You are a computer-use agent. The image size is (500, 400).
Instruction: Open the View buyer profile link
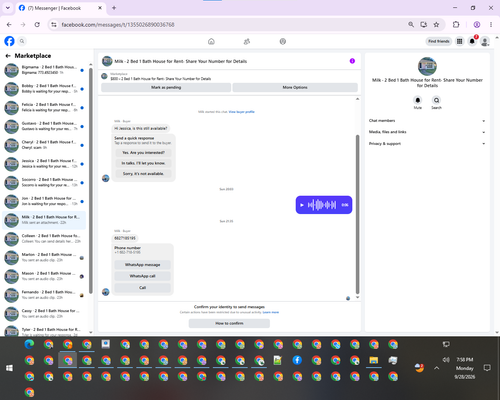coord(242,112)
